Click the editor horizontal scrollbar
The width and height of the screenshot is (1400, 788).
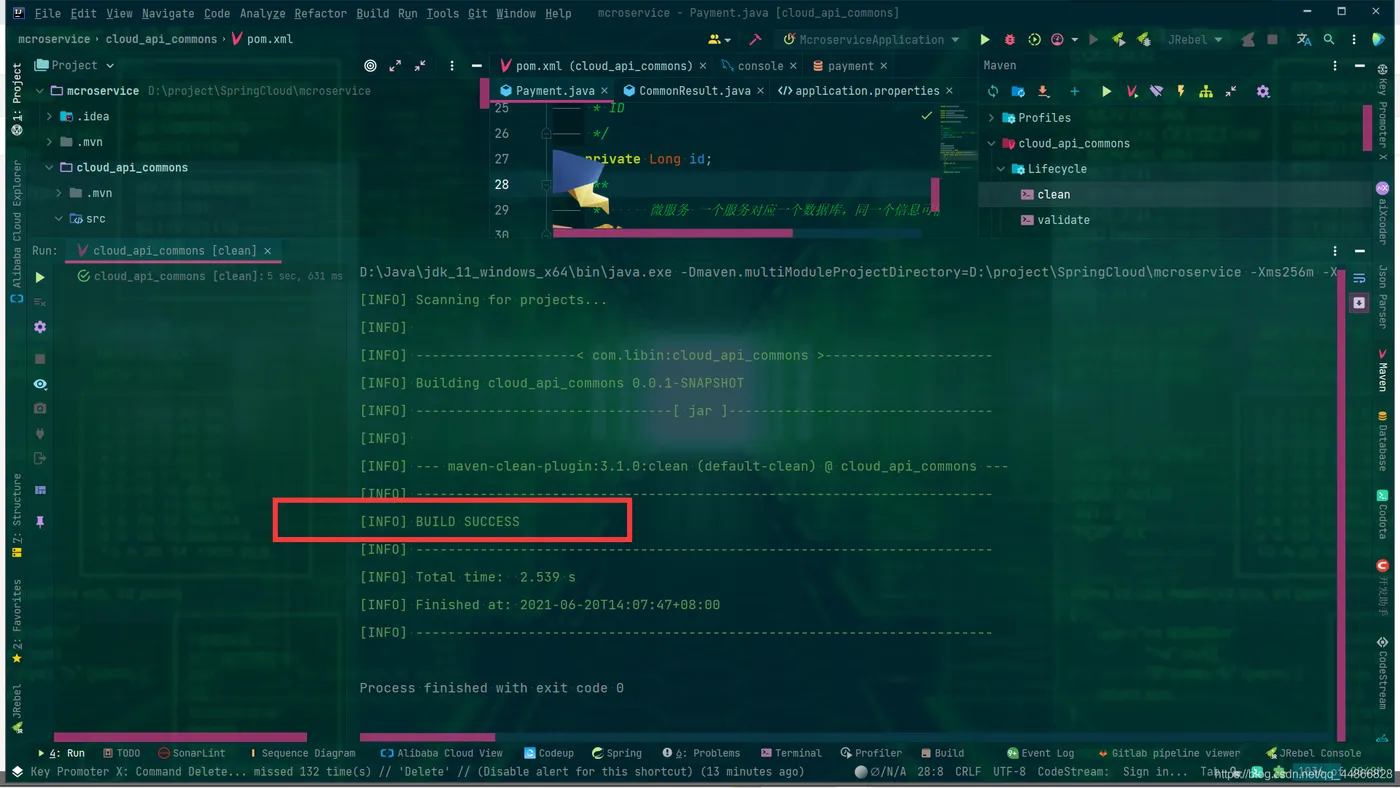click(x=672, y=233)
